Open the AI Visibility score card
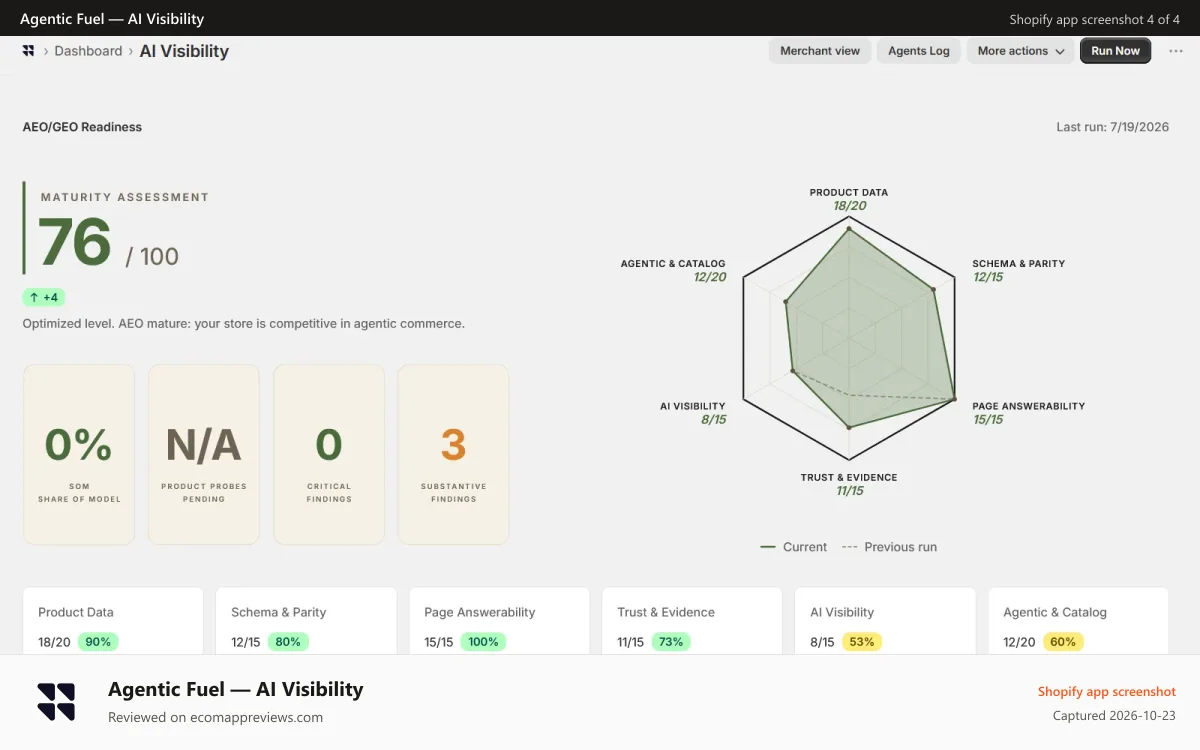Viewport: 1200px width, 750px height. [x=885, y=622]
